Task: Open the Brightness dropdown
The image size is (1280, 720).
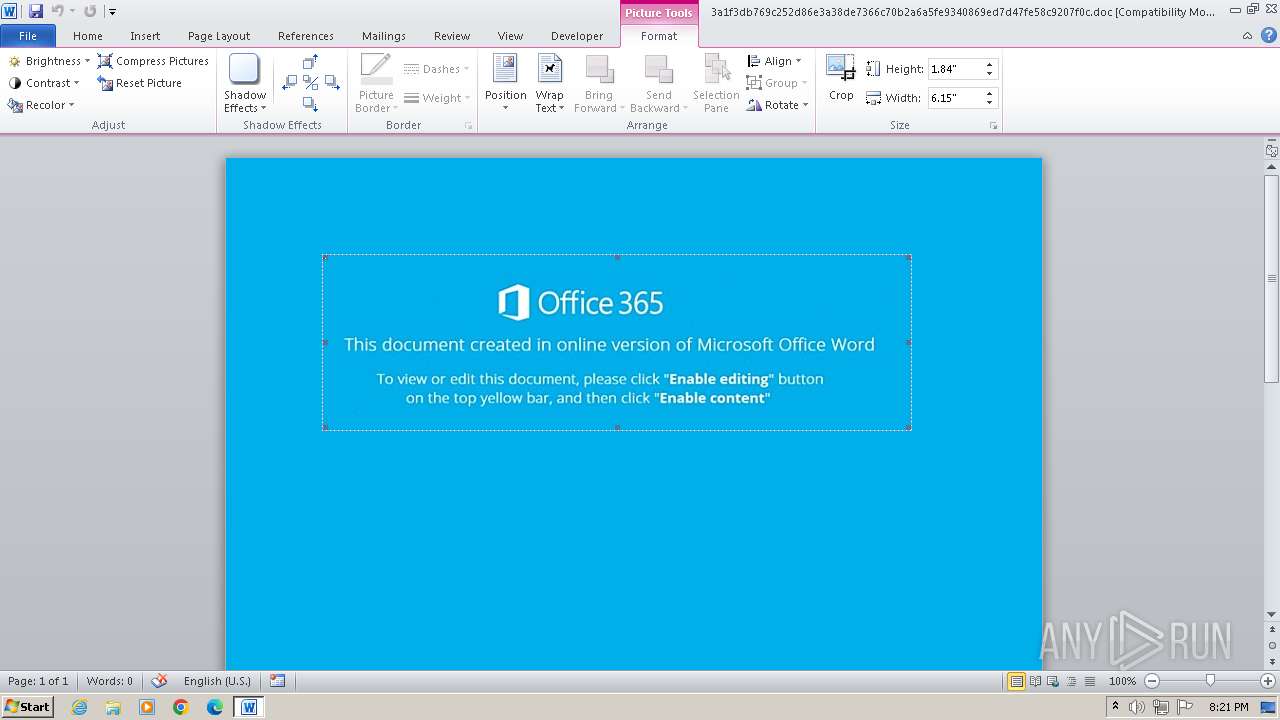Action: click(x=49, y=61)
